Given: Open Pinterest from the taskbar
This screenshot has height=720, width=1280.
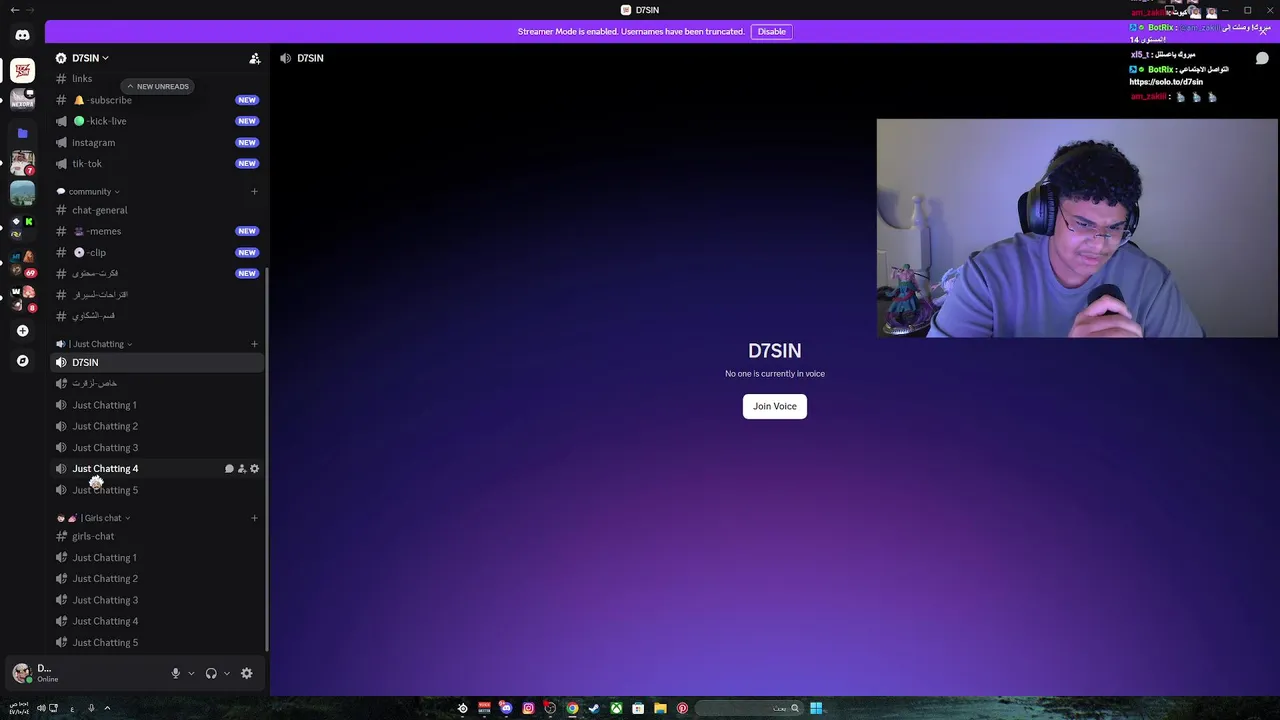Looking at the screenshot, I should (682, 708).
